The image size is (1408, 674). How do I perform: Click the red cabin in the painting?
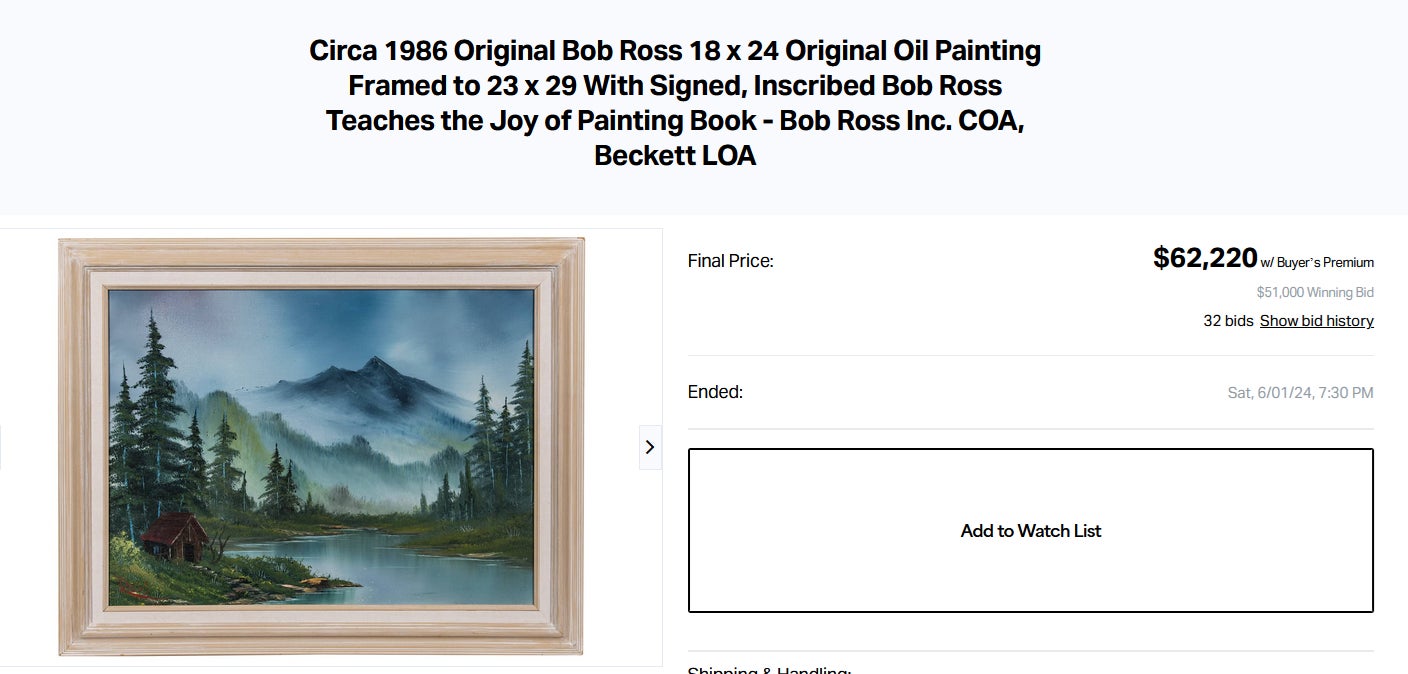click(x=174, y=537)
